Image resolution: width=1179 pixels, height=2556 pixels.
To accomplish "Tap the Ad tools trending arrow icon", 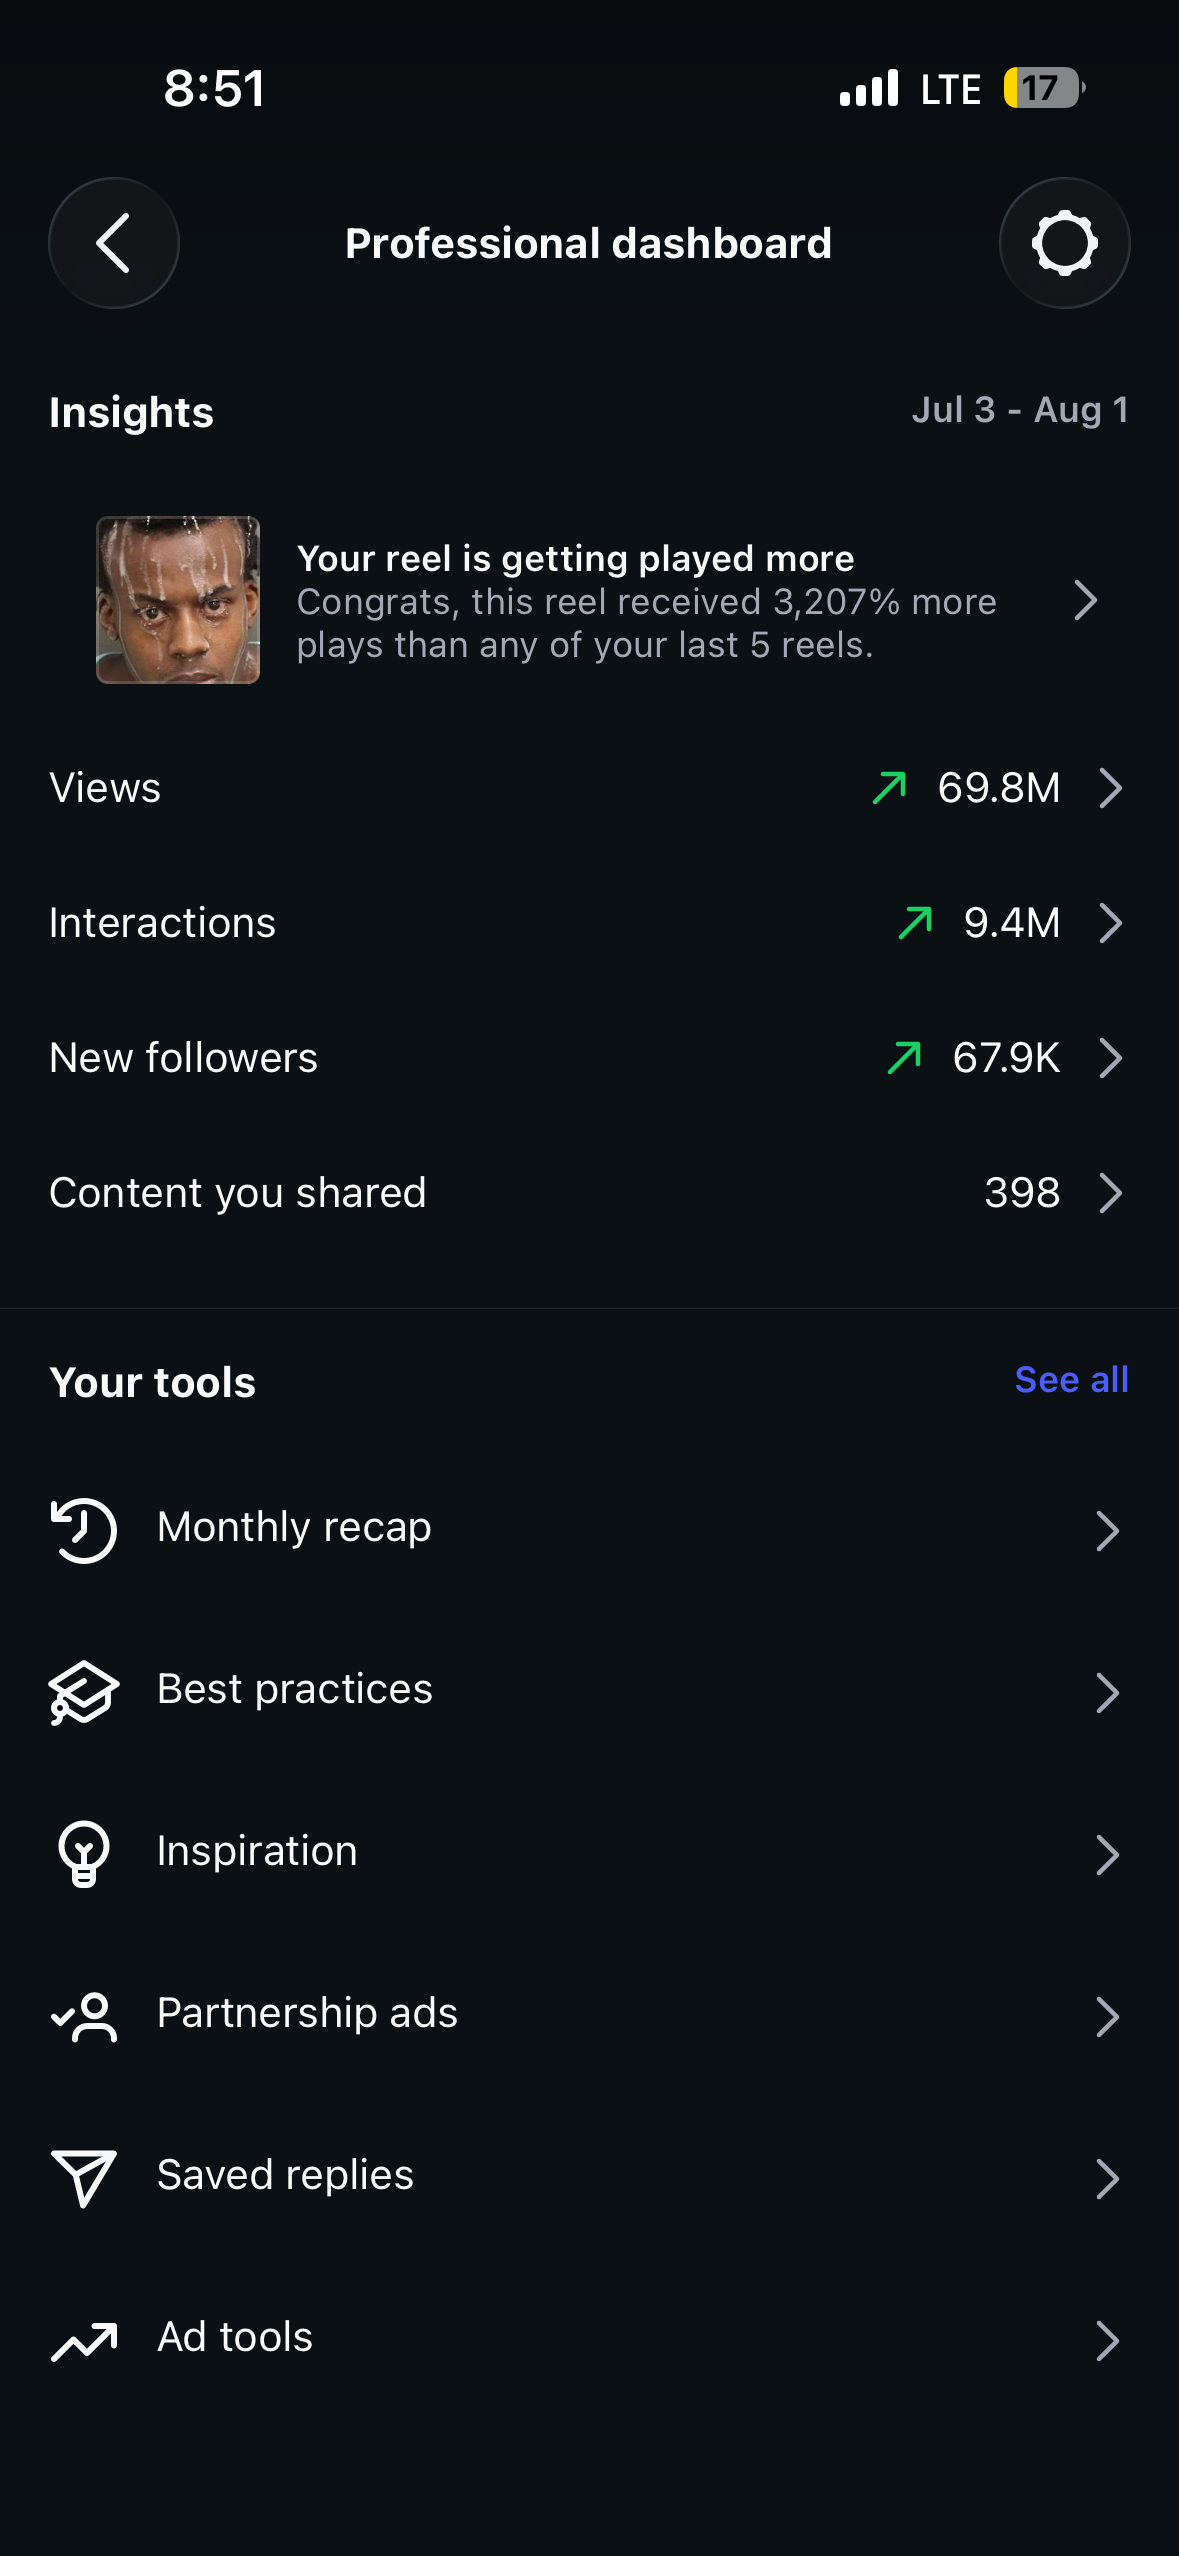I will 84,2340.
